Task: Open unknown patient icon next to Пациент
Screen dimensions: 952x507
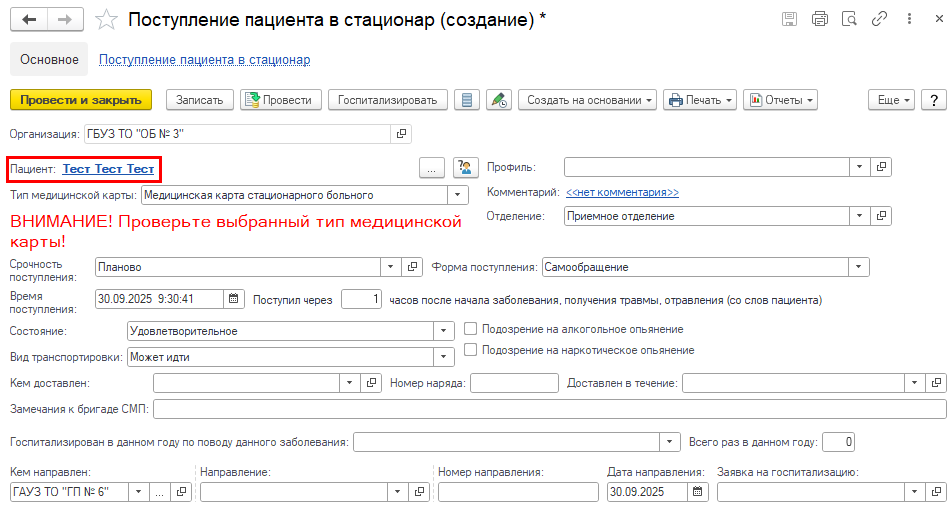Action: tap(464, 168)
